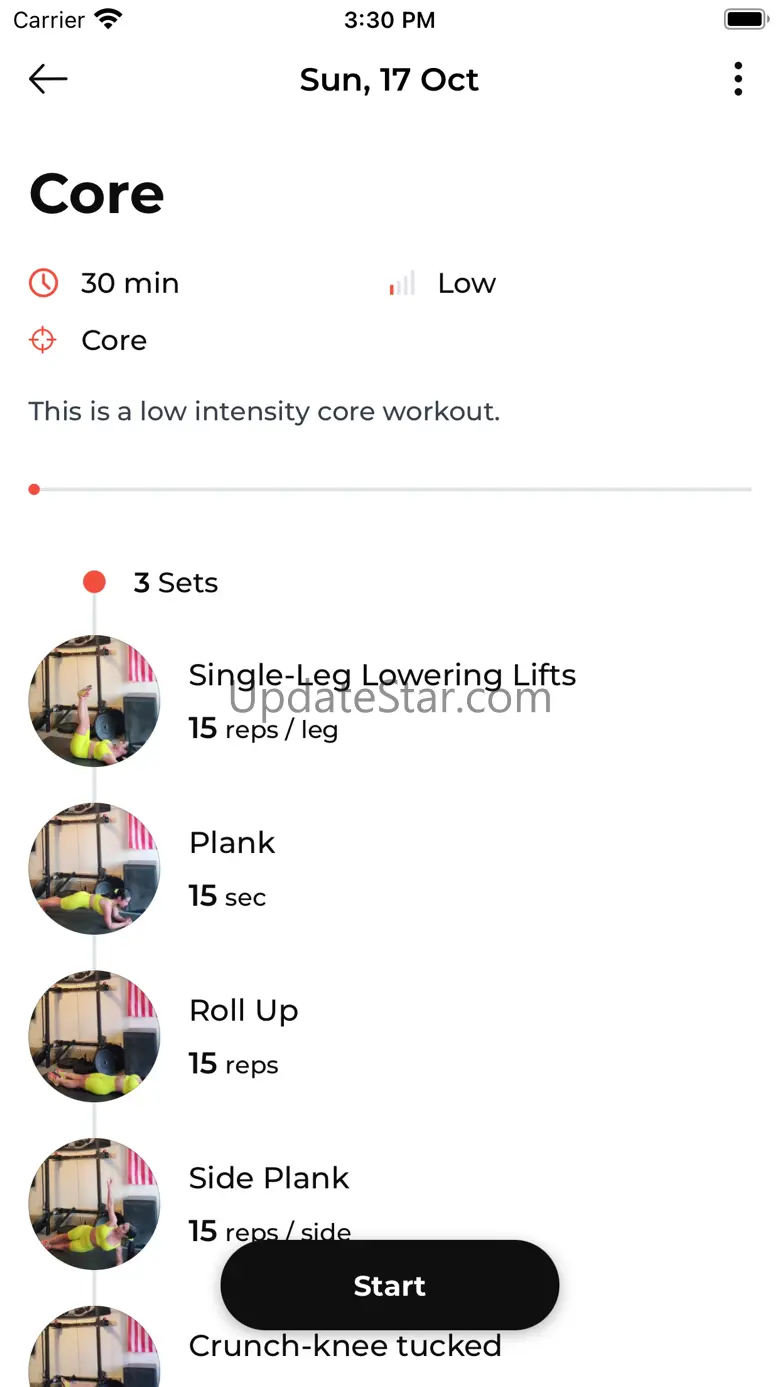Tap the Sun, 17 Oct date title
The width and height of the screenshot is (780, 1387).
click(x=389, y=80)
